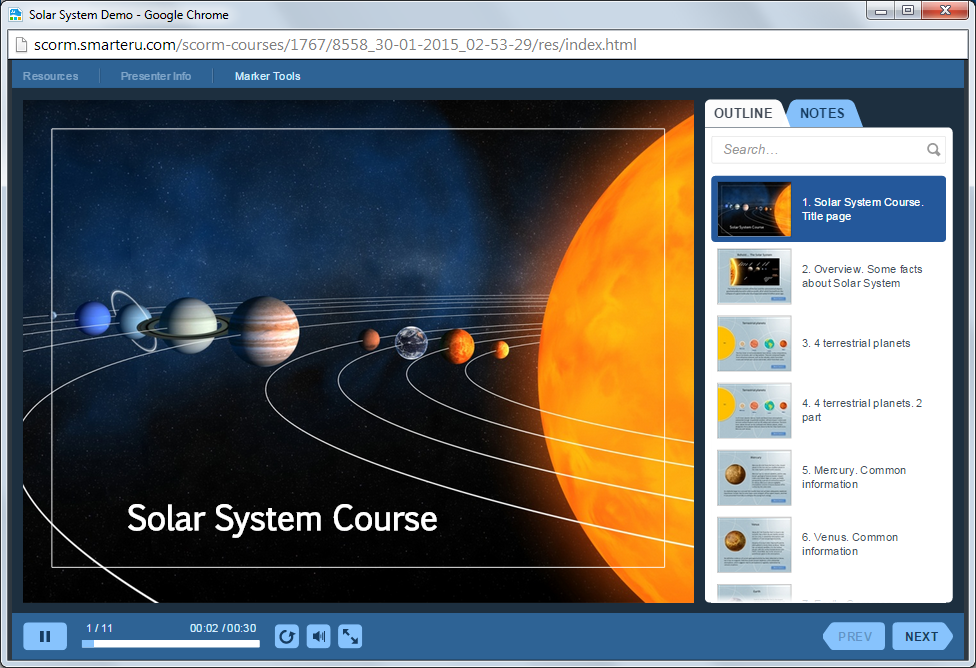Minimize the Chrome window
The height and width of the screenshot is (668, 976).
pos(881,11)
